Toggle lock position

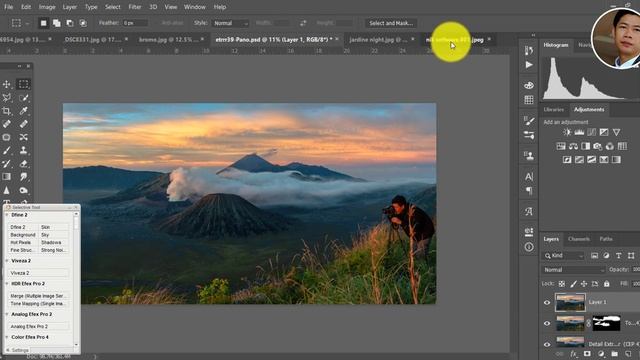coord(584,284)
